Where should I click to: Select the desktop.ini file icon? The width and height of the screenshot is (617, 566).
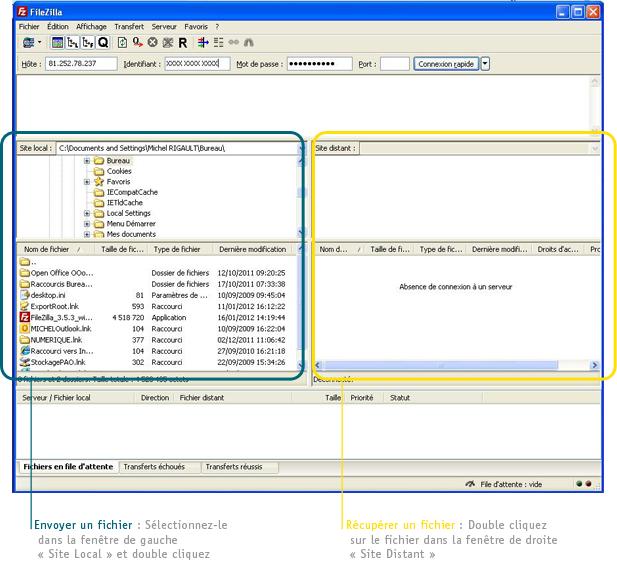pyautogui.click(x=25, y=295)
